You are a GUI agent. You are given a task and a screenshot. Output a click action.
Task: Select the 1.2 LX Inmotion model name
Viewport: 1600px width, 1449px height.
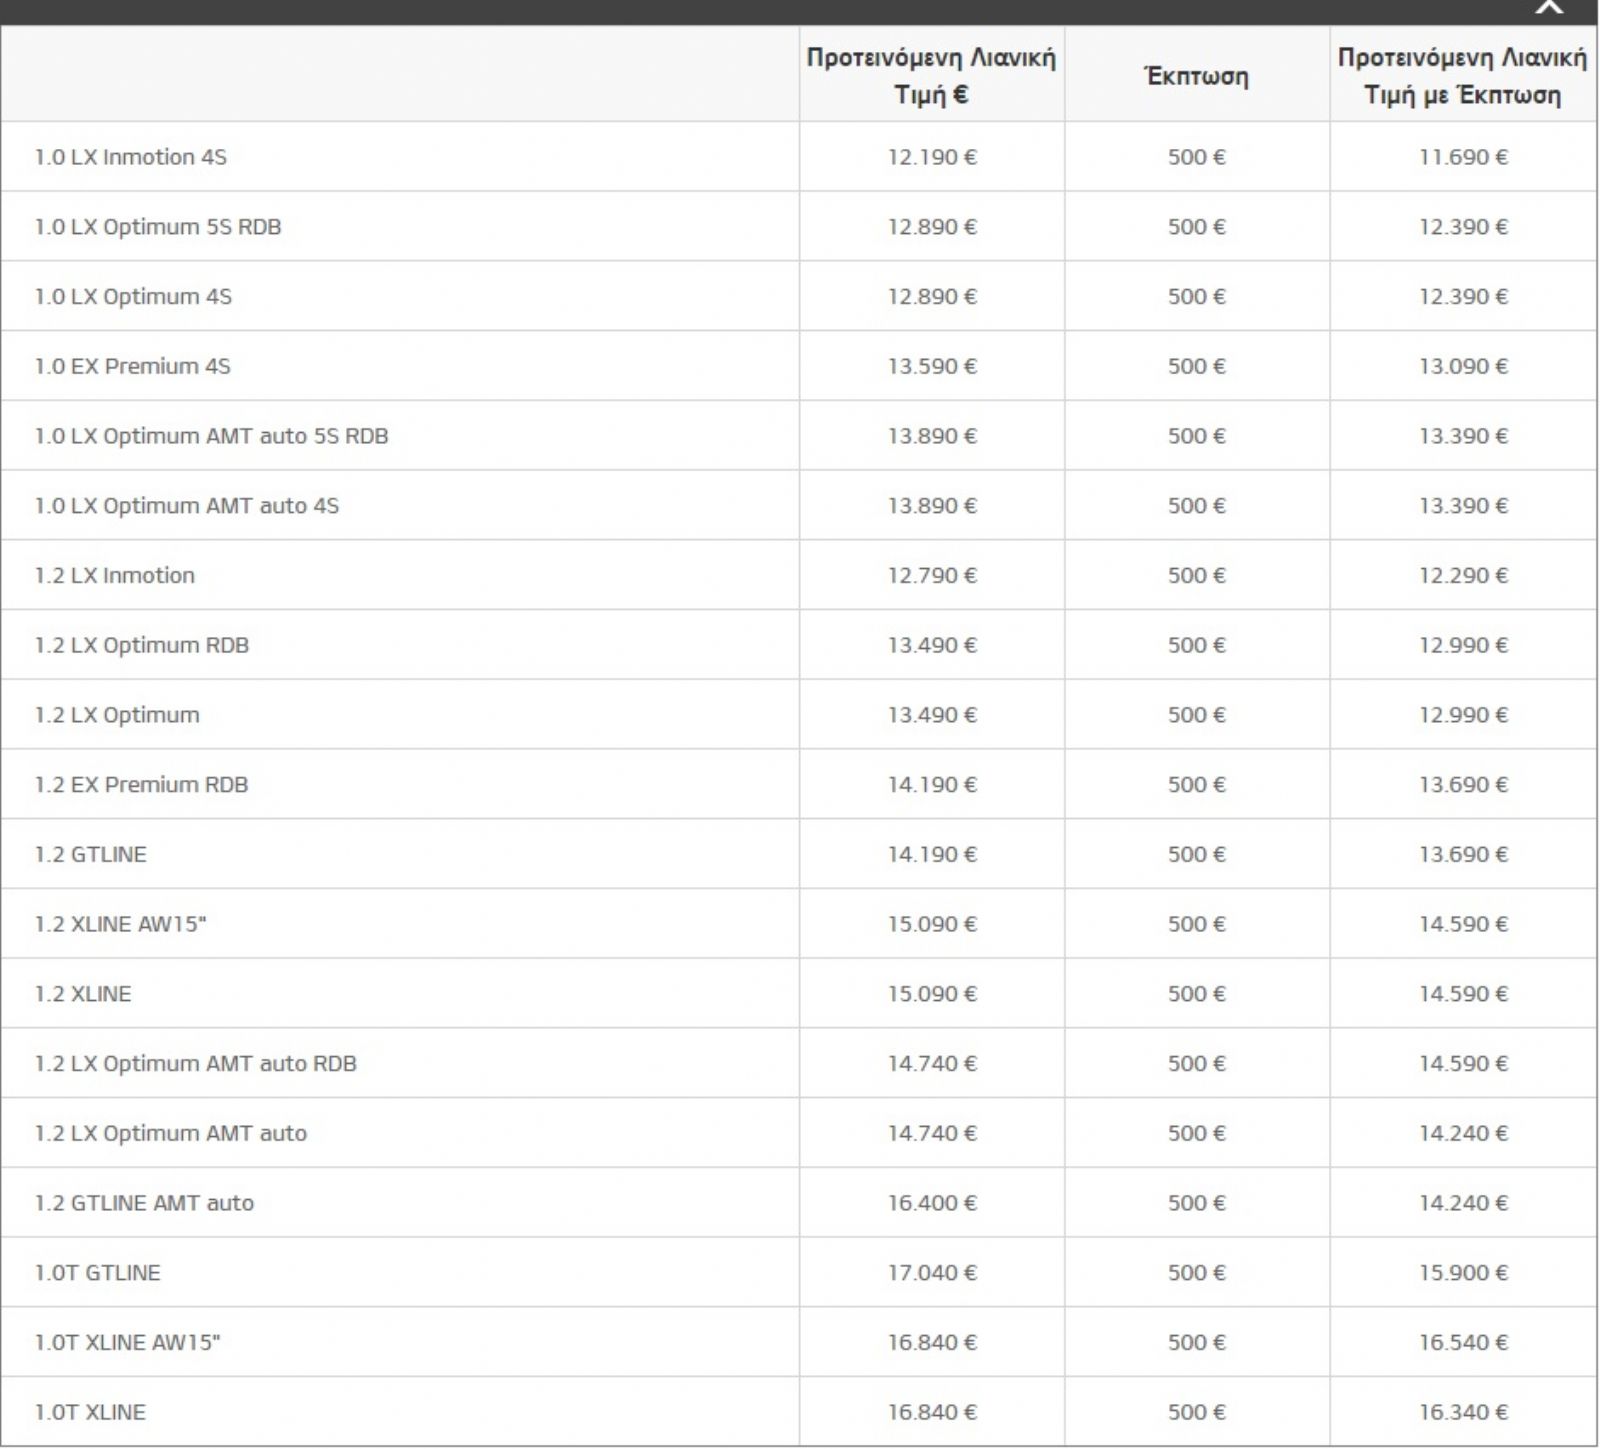pos(115,575)
